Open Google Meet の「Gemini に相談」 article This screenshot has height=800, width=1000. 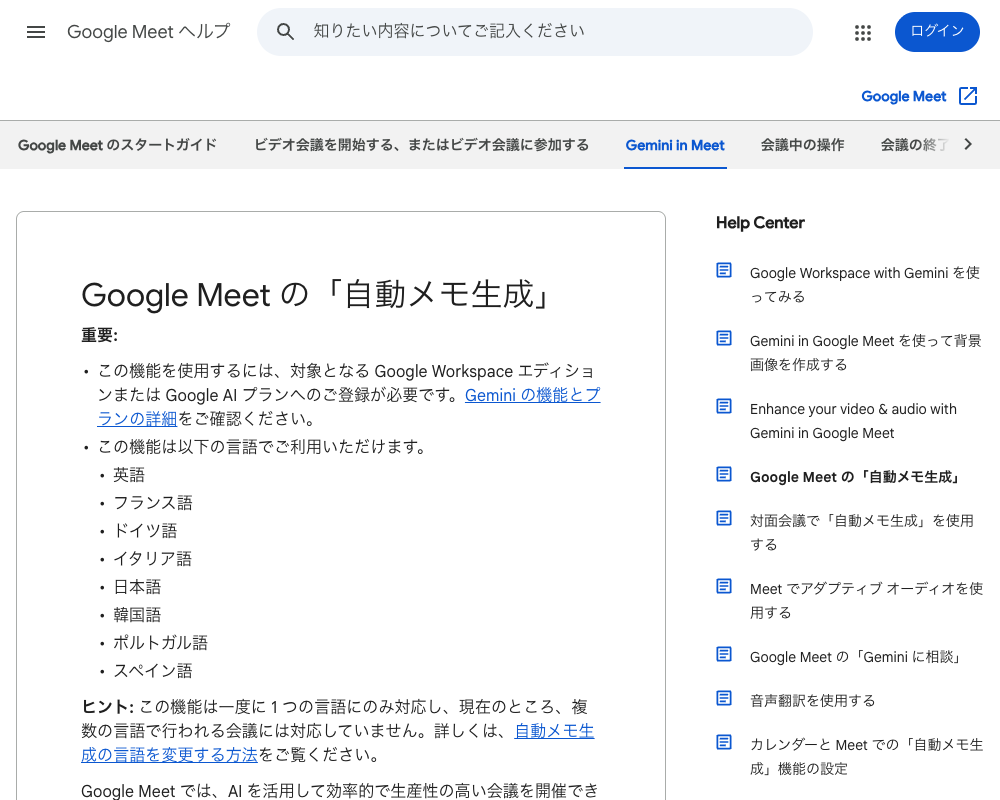pyautogui.click(x=855, y=657)
